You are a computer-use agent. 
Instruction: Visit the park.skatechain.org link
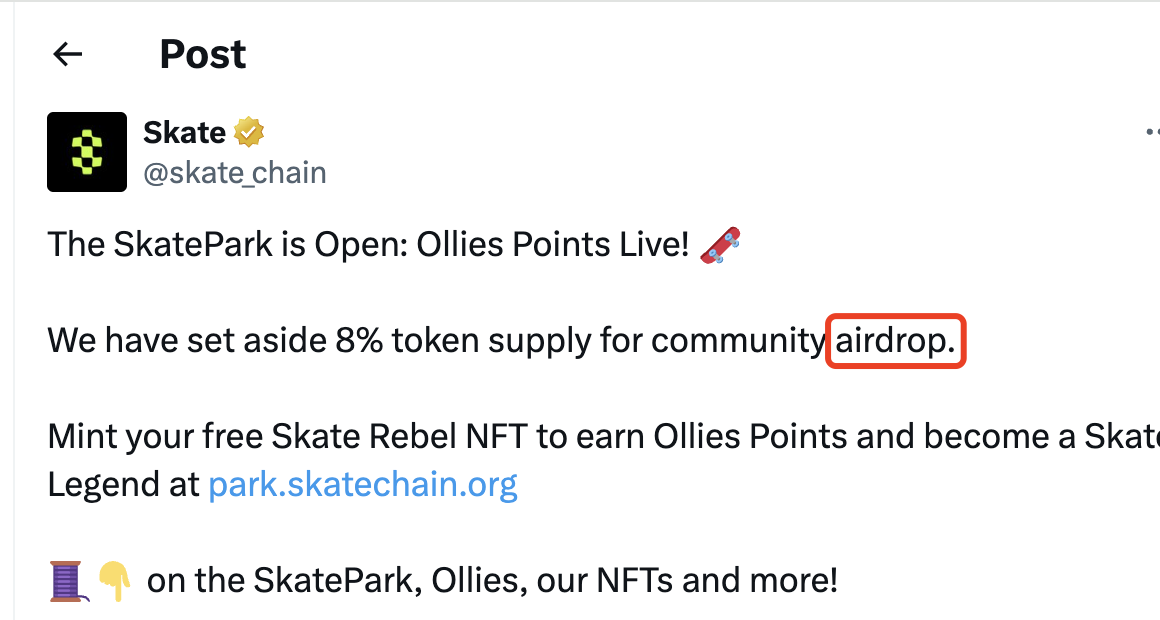(x=362, y=485)
